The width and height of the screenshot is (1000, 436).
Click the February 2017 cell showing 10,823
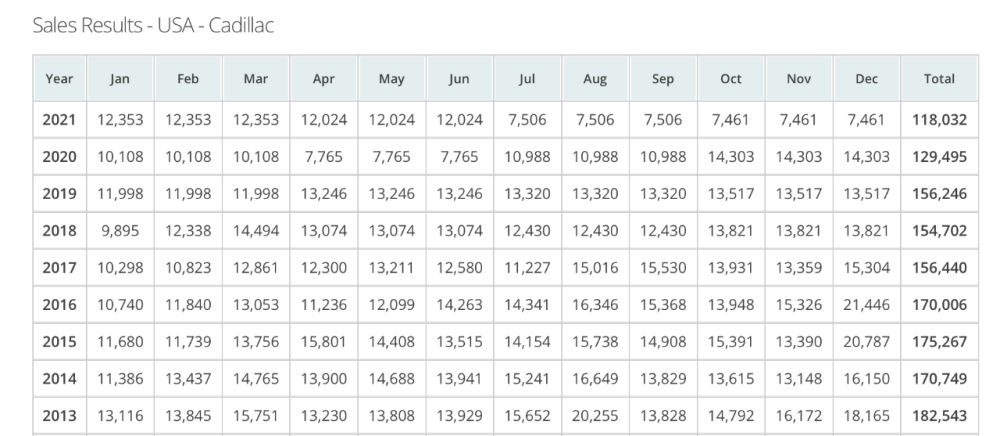coord(188,267)
